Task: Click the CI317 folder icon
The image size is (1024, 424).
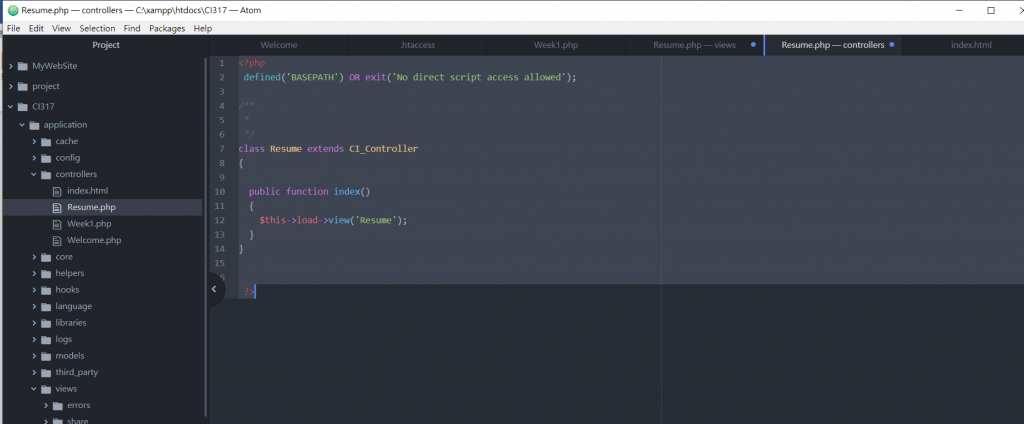Action: (23, 106)
